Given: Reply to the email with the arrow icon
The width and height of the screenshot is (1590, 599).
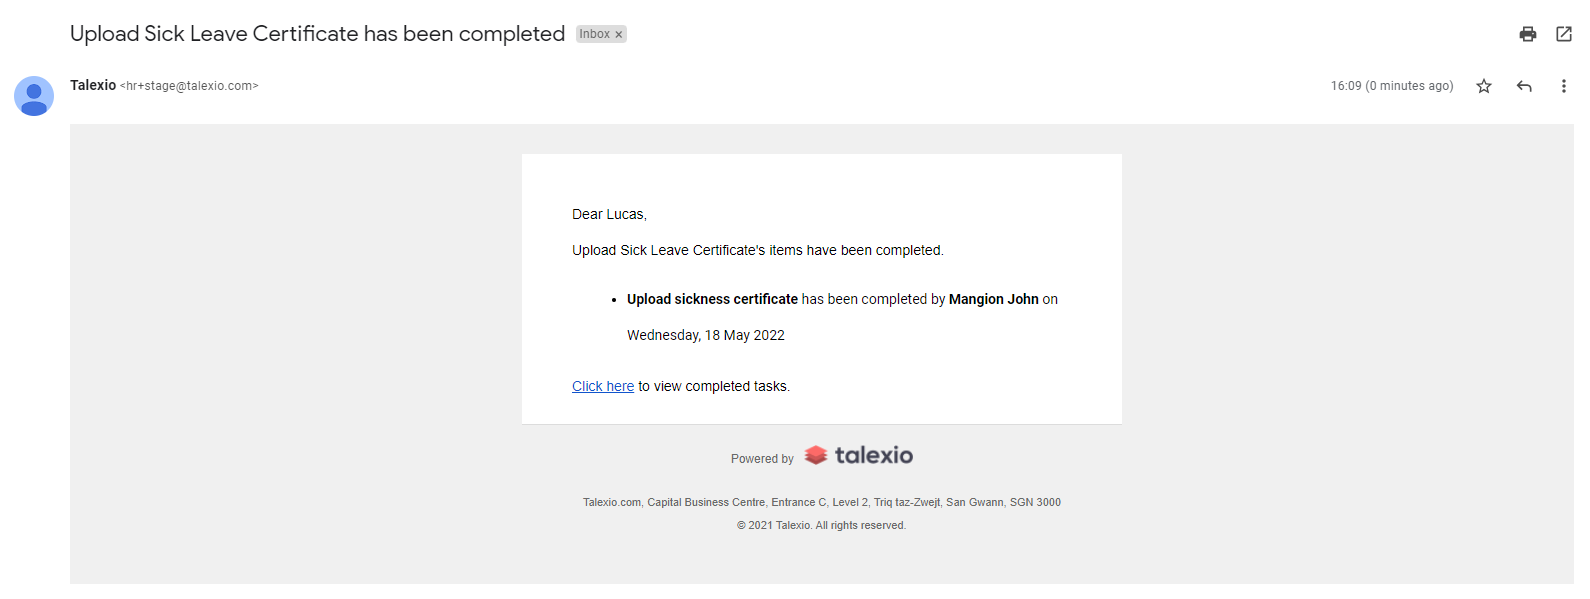Looking at the screenshot, I should 1524,86.
